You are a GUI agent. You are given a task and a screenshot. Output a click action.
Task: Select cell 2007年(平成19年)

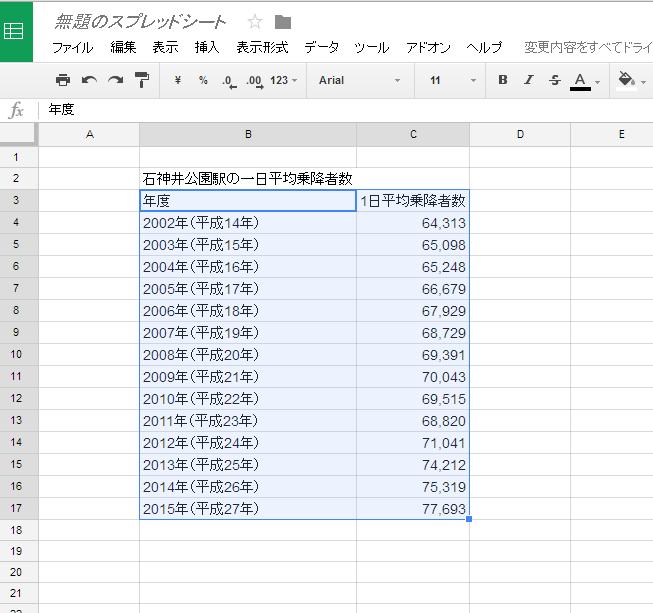pyautogui.click(x=248, y=333)
